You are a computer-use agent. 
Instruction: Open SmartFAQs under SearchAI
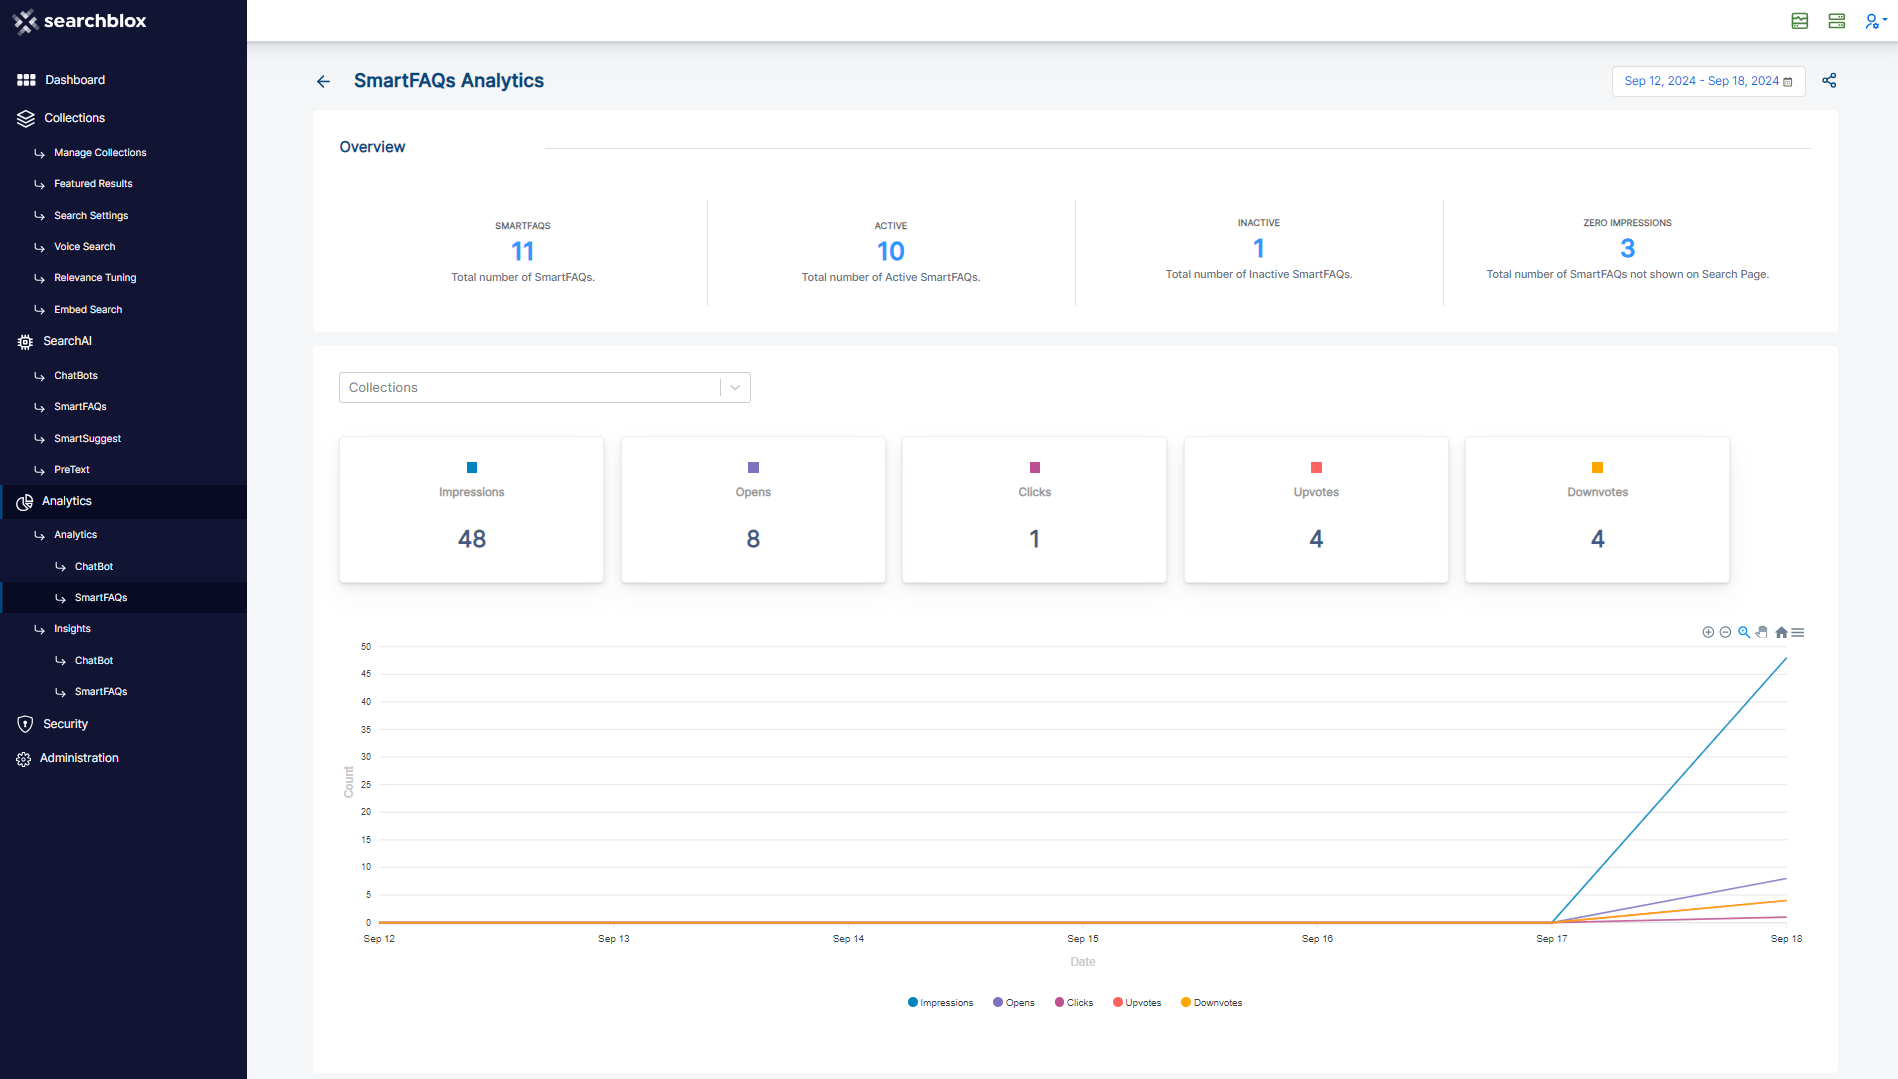[x=80, y=407]
